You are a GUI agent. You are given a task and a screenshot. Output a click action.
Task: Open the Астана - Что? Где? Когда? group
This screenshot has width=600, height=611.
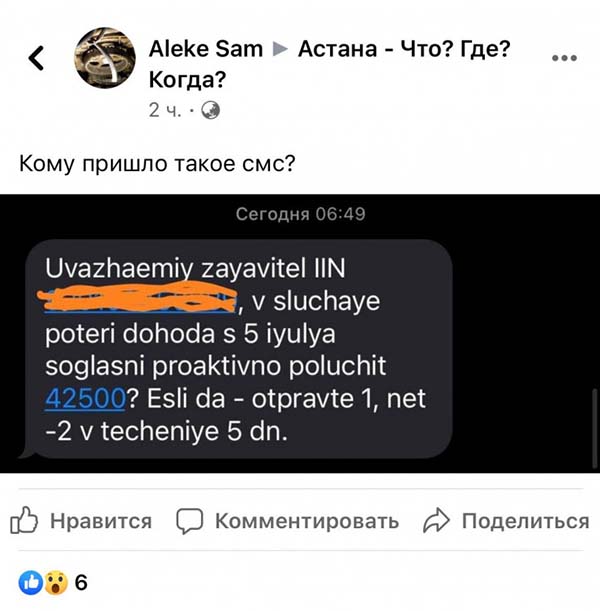pyautogui.click(x=330, y=64)
